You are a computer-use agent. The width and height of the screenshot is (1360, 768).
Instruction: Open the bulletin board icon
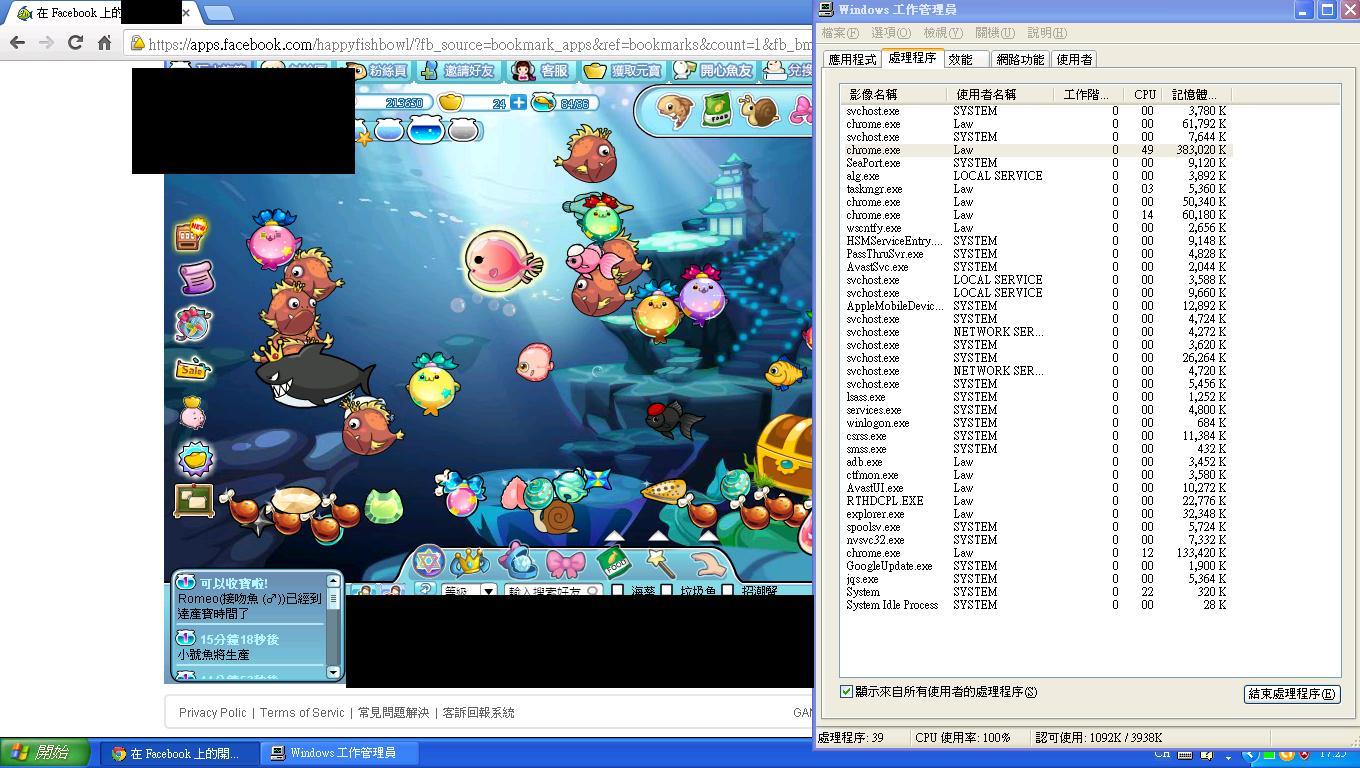pyautogui.click(x=193, y=500)
